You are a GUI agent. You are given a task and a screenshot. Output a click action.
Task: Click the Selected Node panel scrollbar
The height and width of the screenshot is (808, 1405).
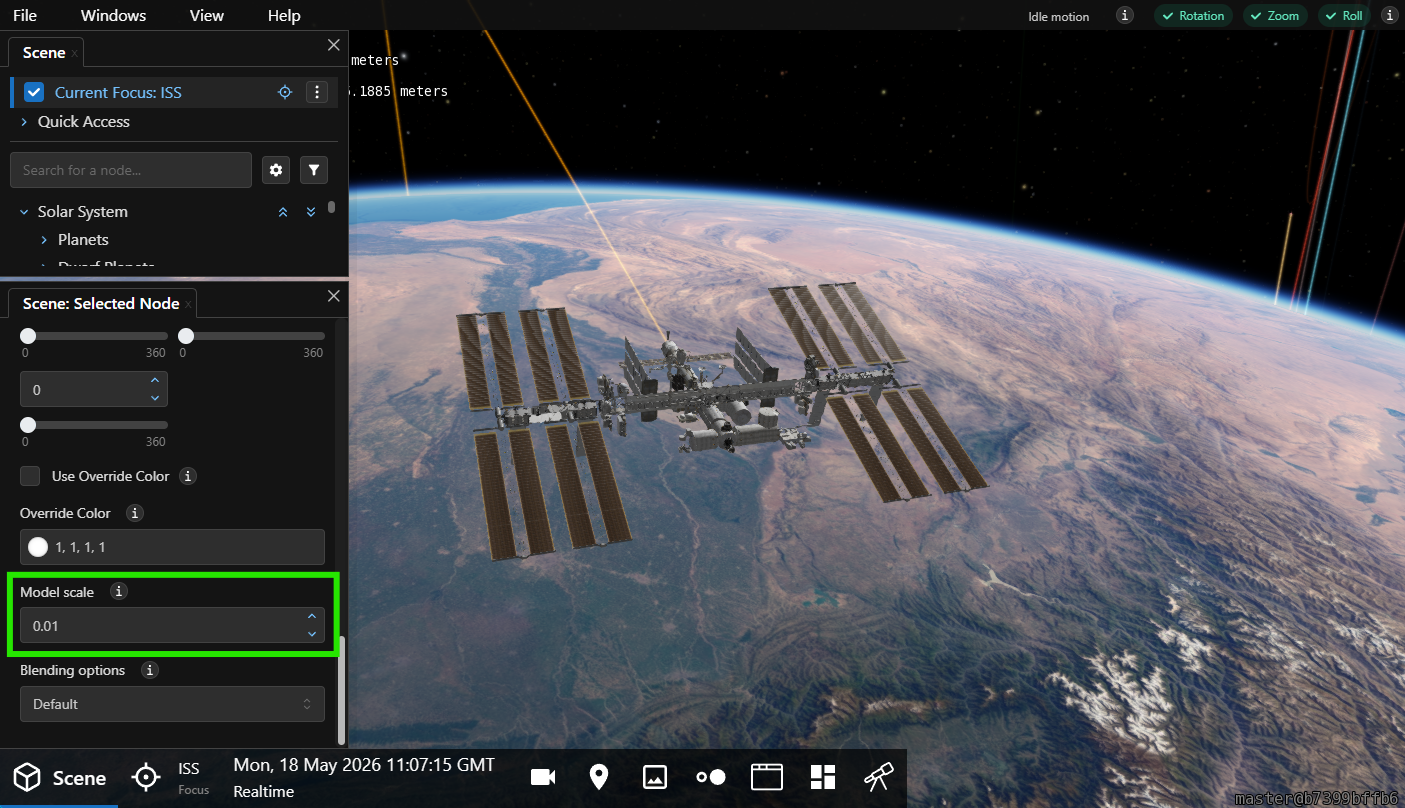[341, 690]
